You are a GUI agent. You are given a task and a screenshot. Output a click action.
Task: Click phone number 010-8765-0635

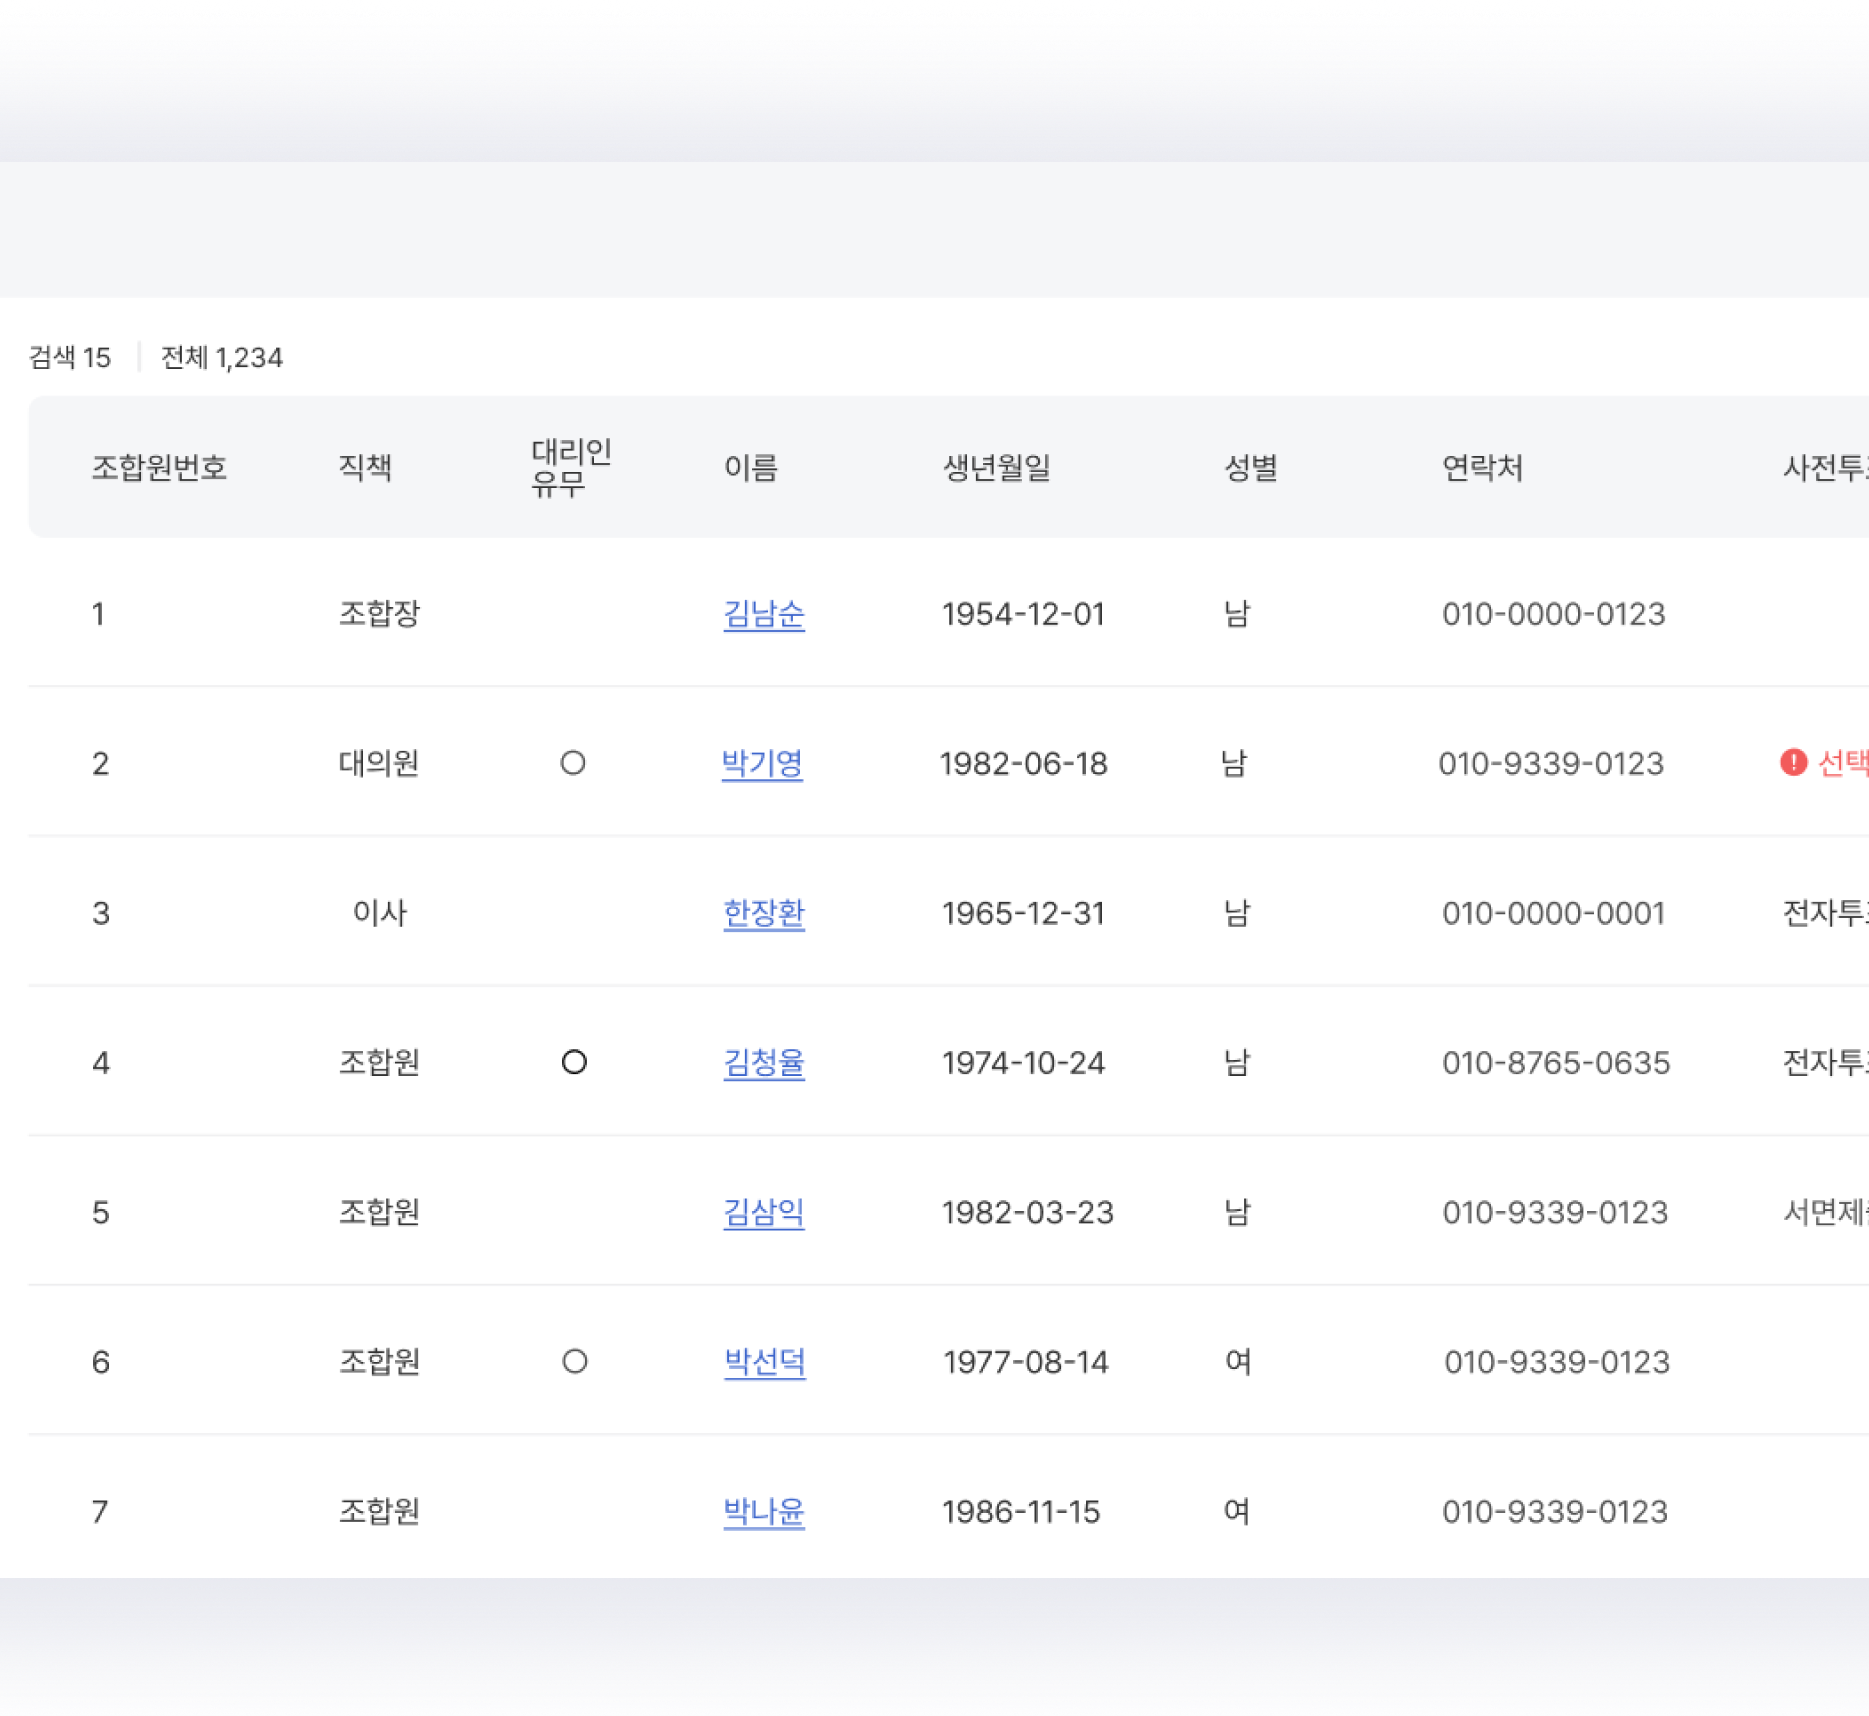1555,1062
